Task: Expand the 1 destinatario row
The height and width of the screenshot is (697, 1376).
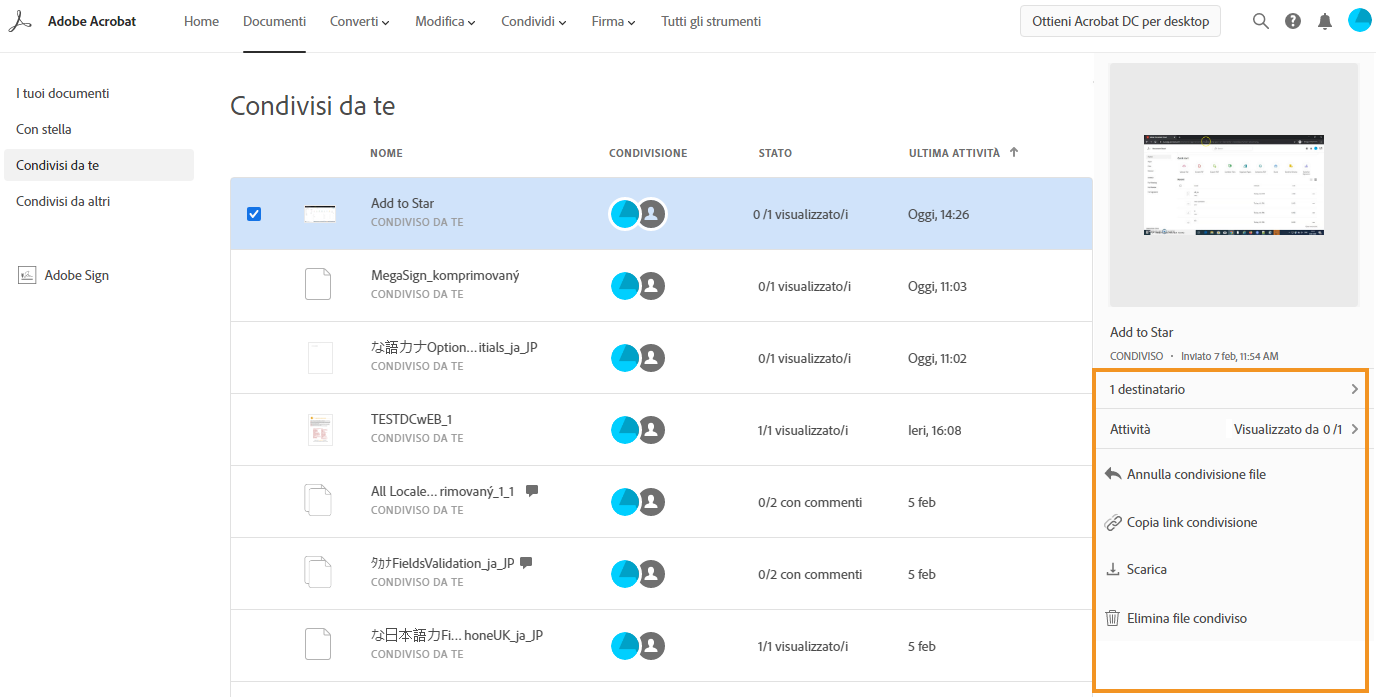Action: pos(1230,389)
